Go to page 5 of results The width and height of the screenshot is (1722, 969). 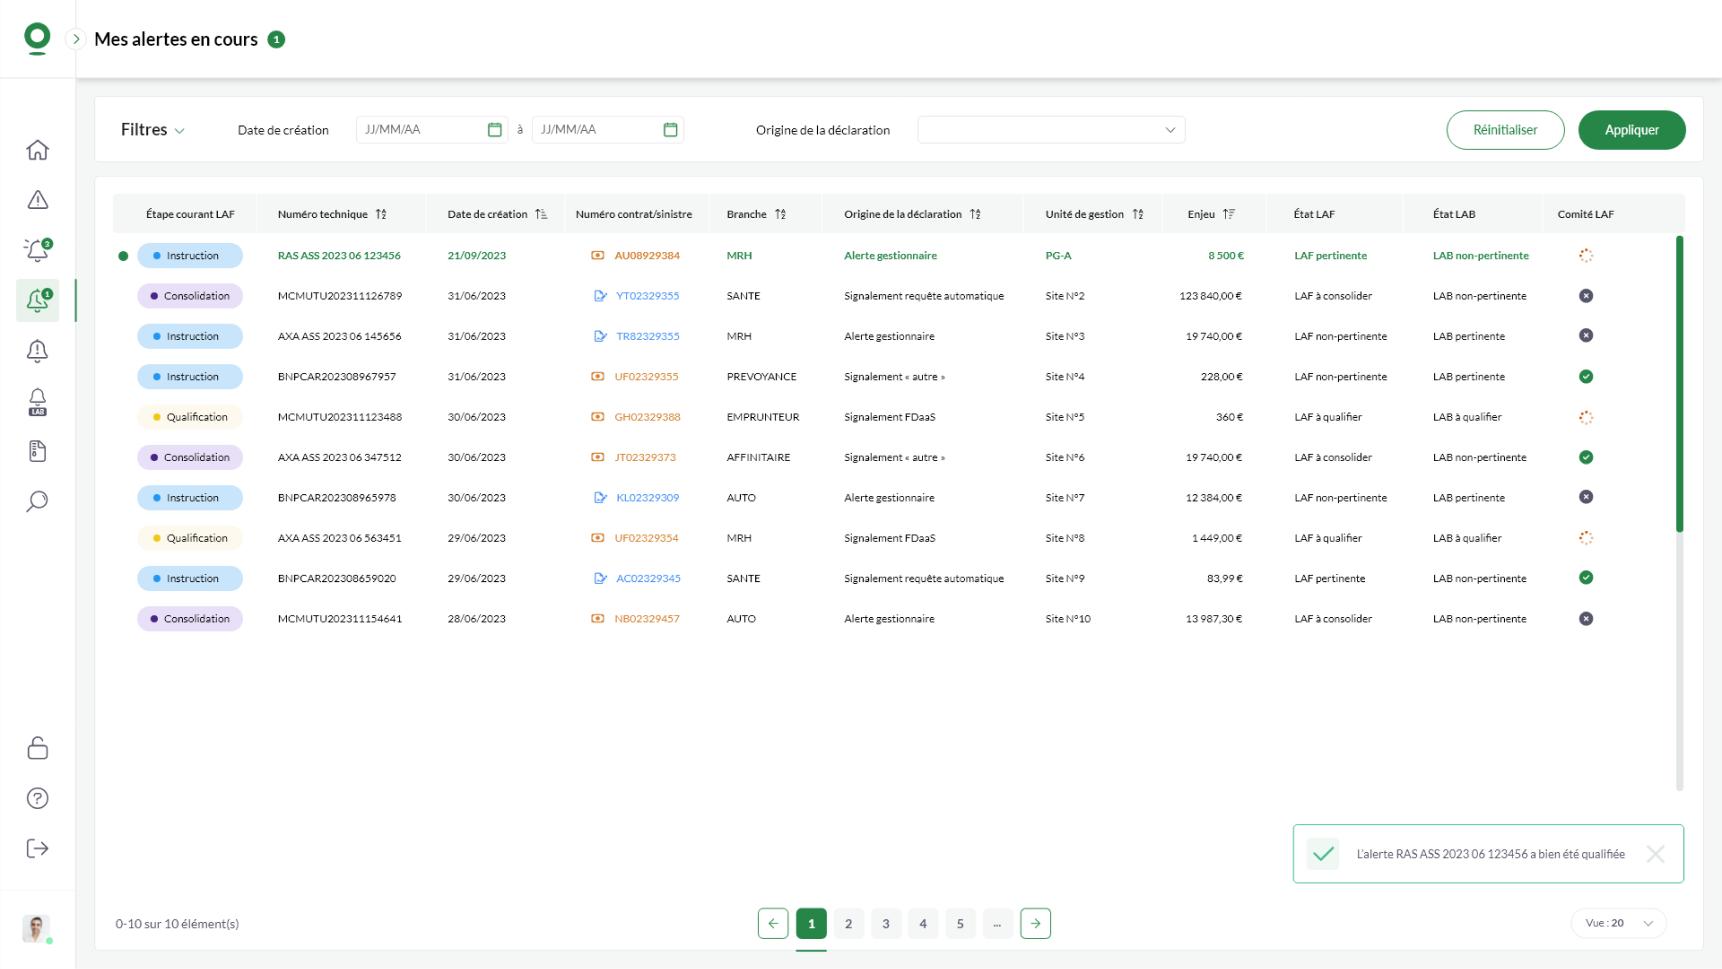pyautogui.click(x=960, y=924)
